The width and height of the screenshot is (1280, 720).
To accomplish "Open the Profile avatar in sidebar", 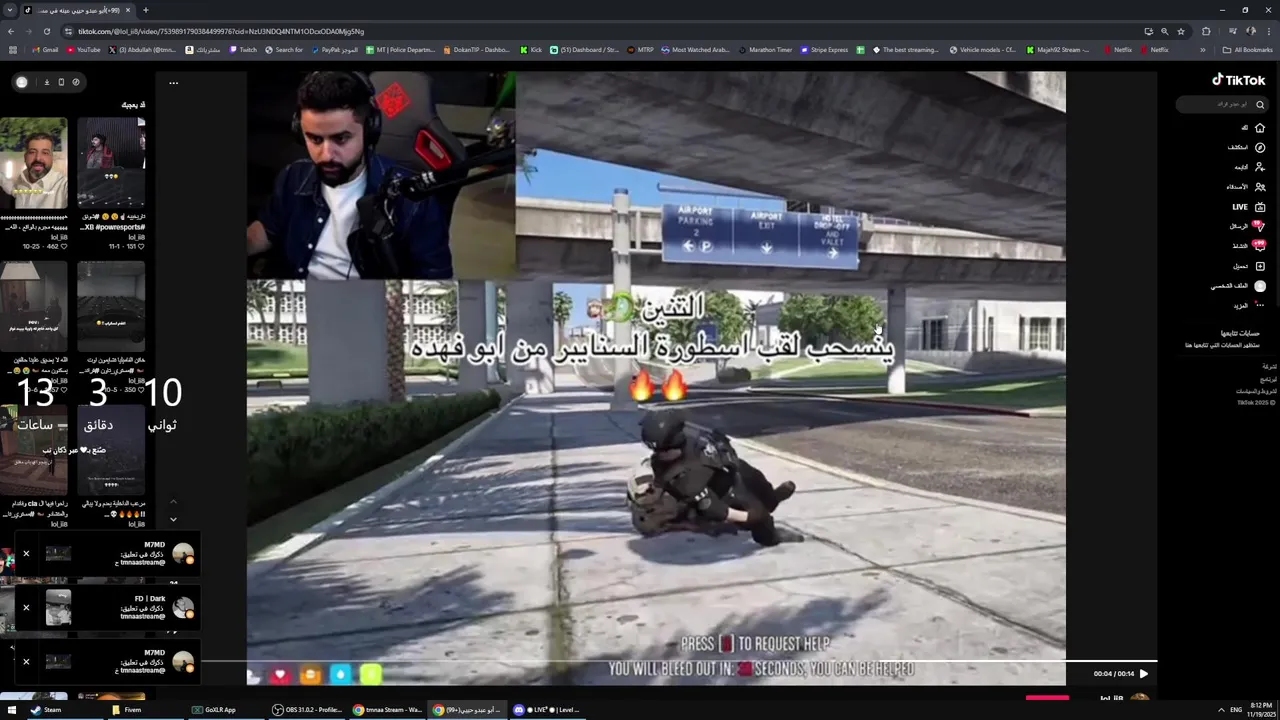I will 1260,286.
